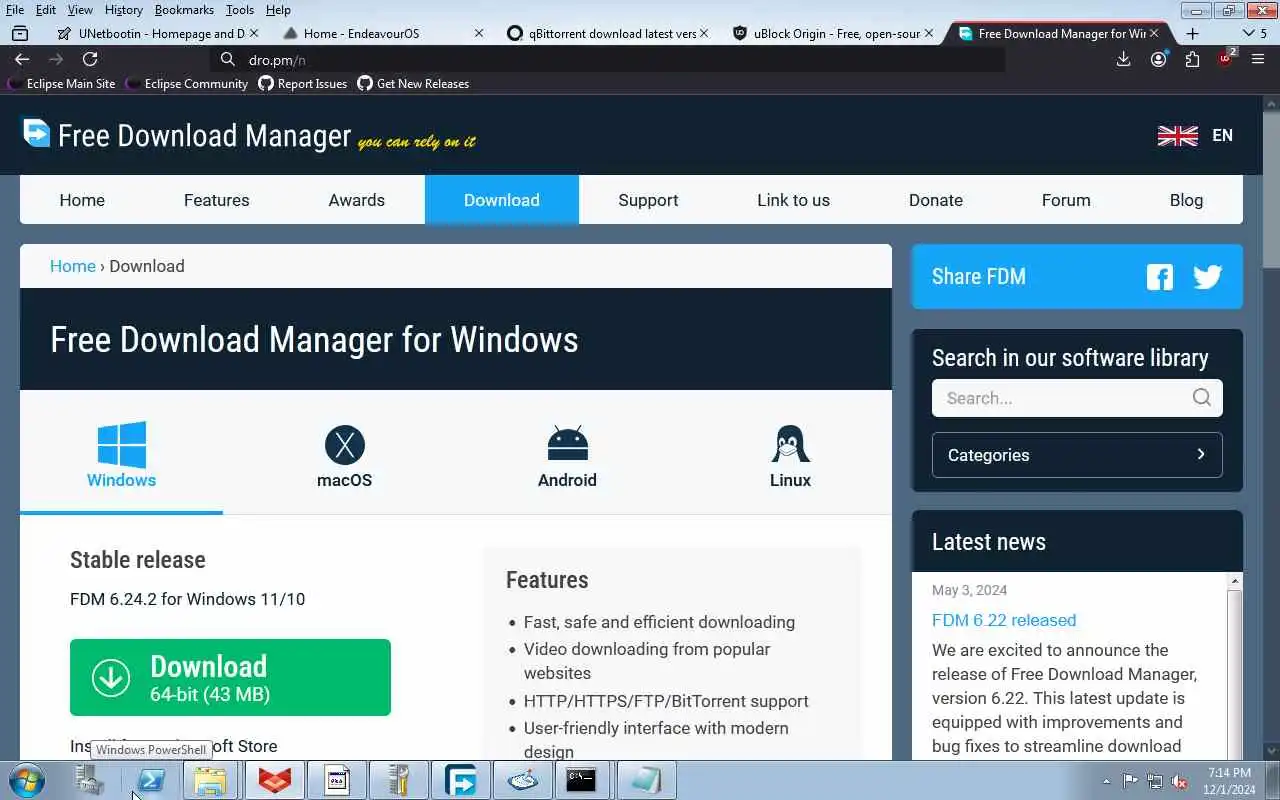The height and width of the screenshot is (800, 1280).
Task: Open the Donate nav item
Action: [936, 200]
